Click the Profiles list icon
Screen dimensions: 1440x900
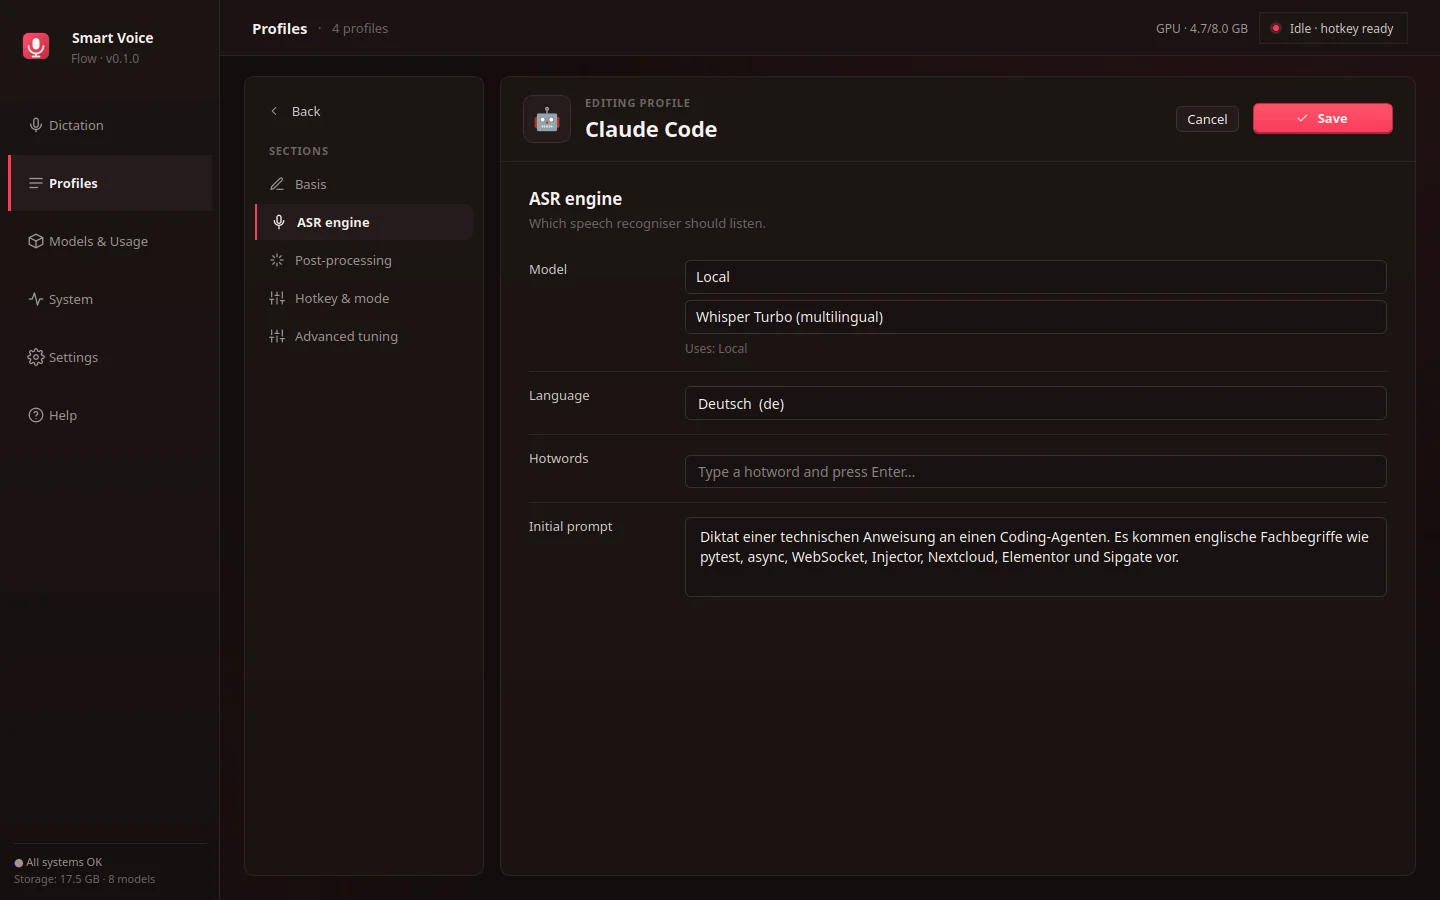[36, 183]
